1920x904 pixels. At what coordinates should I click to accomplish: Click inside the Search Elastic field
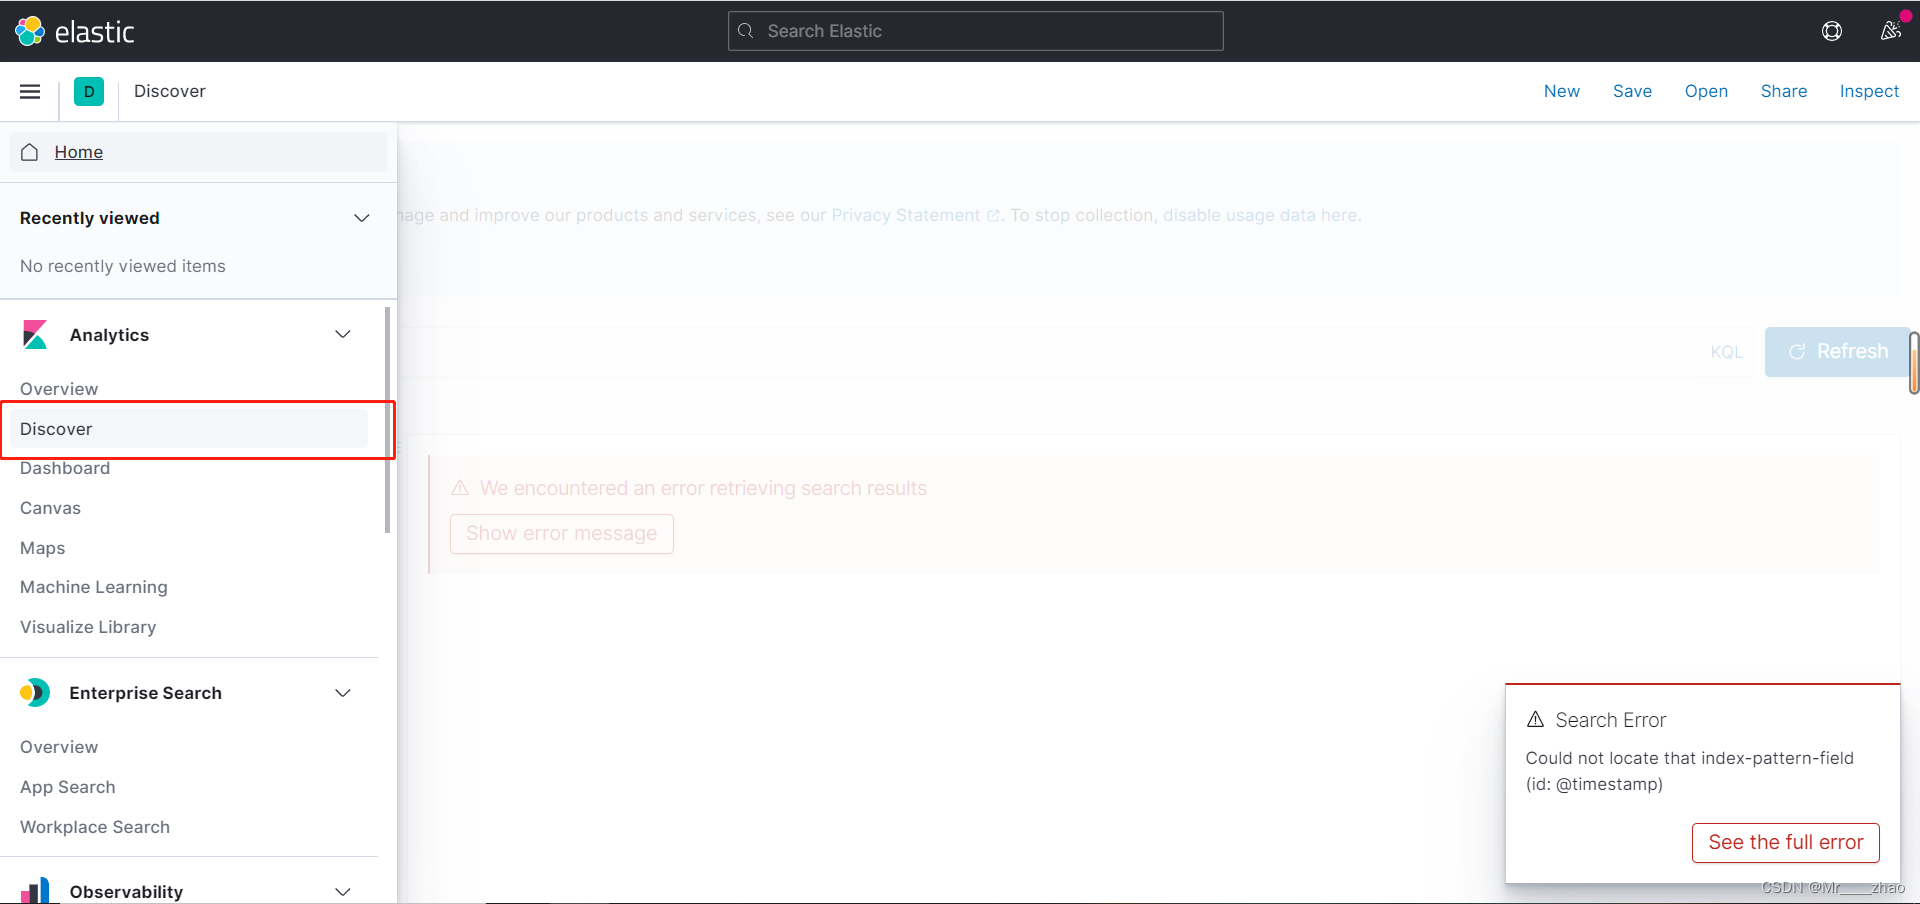point(976,31)
